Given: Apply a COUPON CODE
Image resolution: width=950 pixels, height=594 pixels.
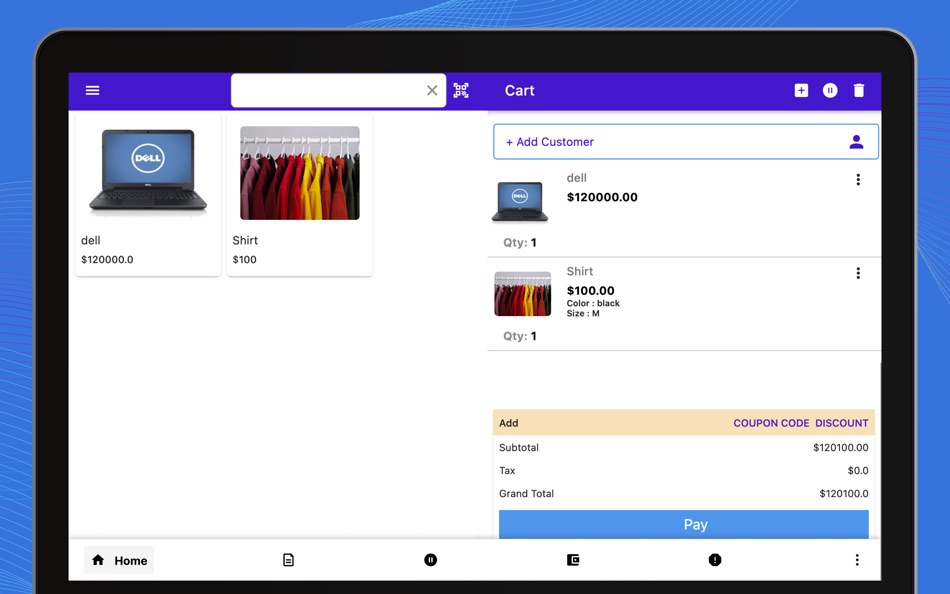Looking at the screenshot, I should [771, 423].
